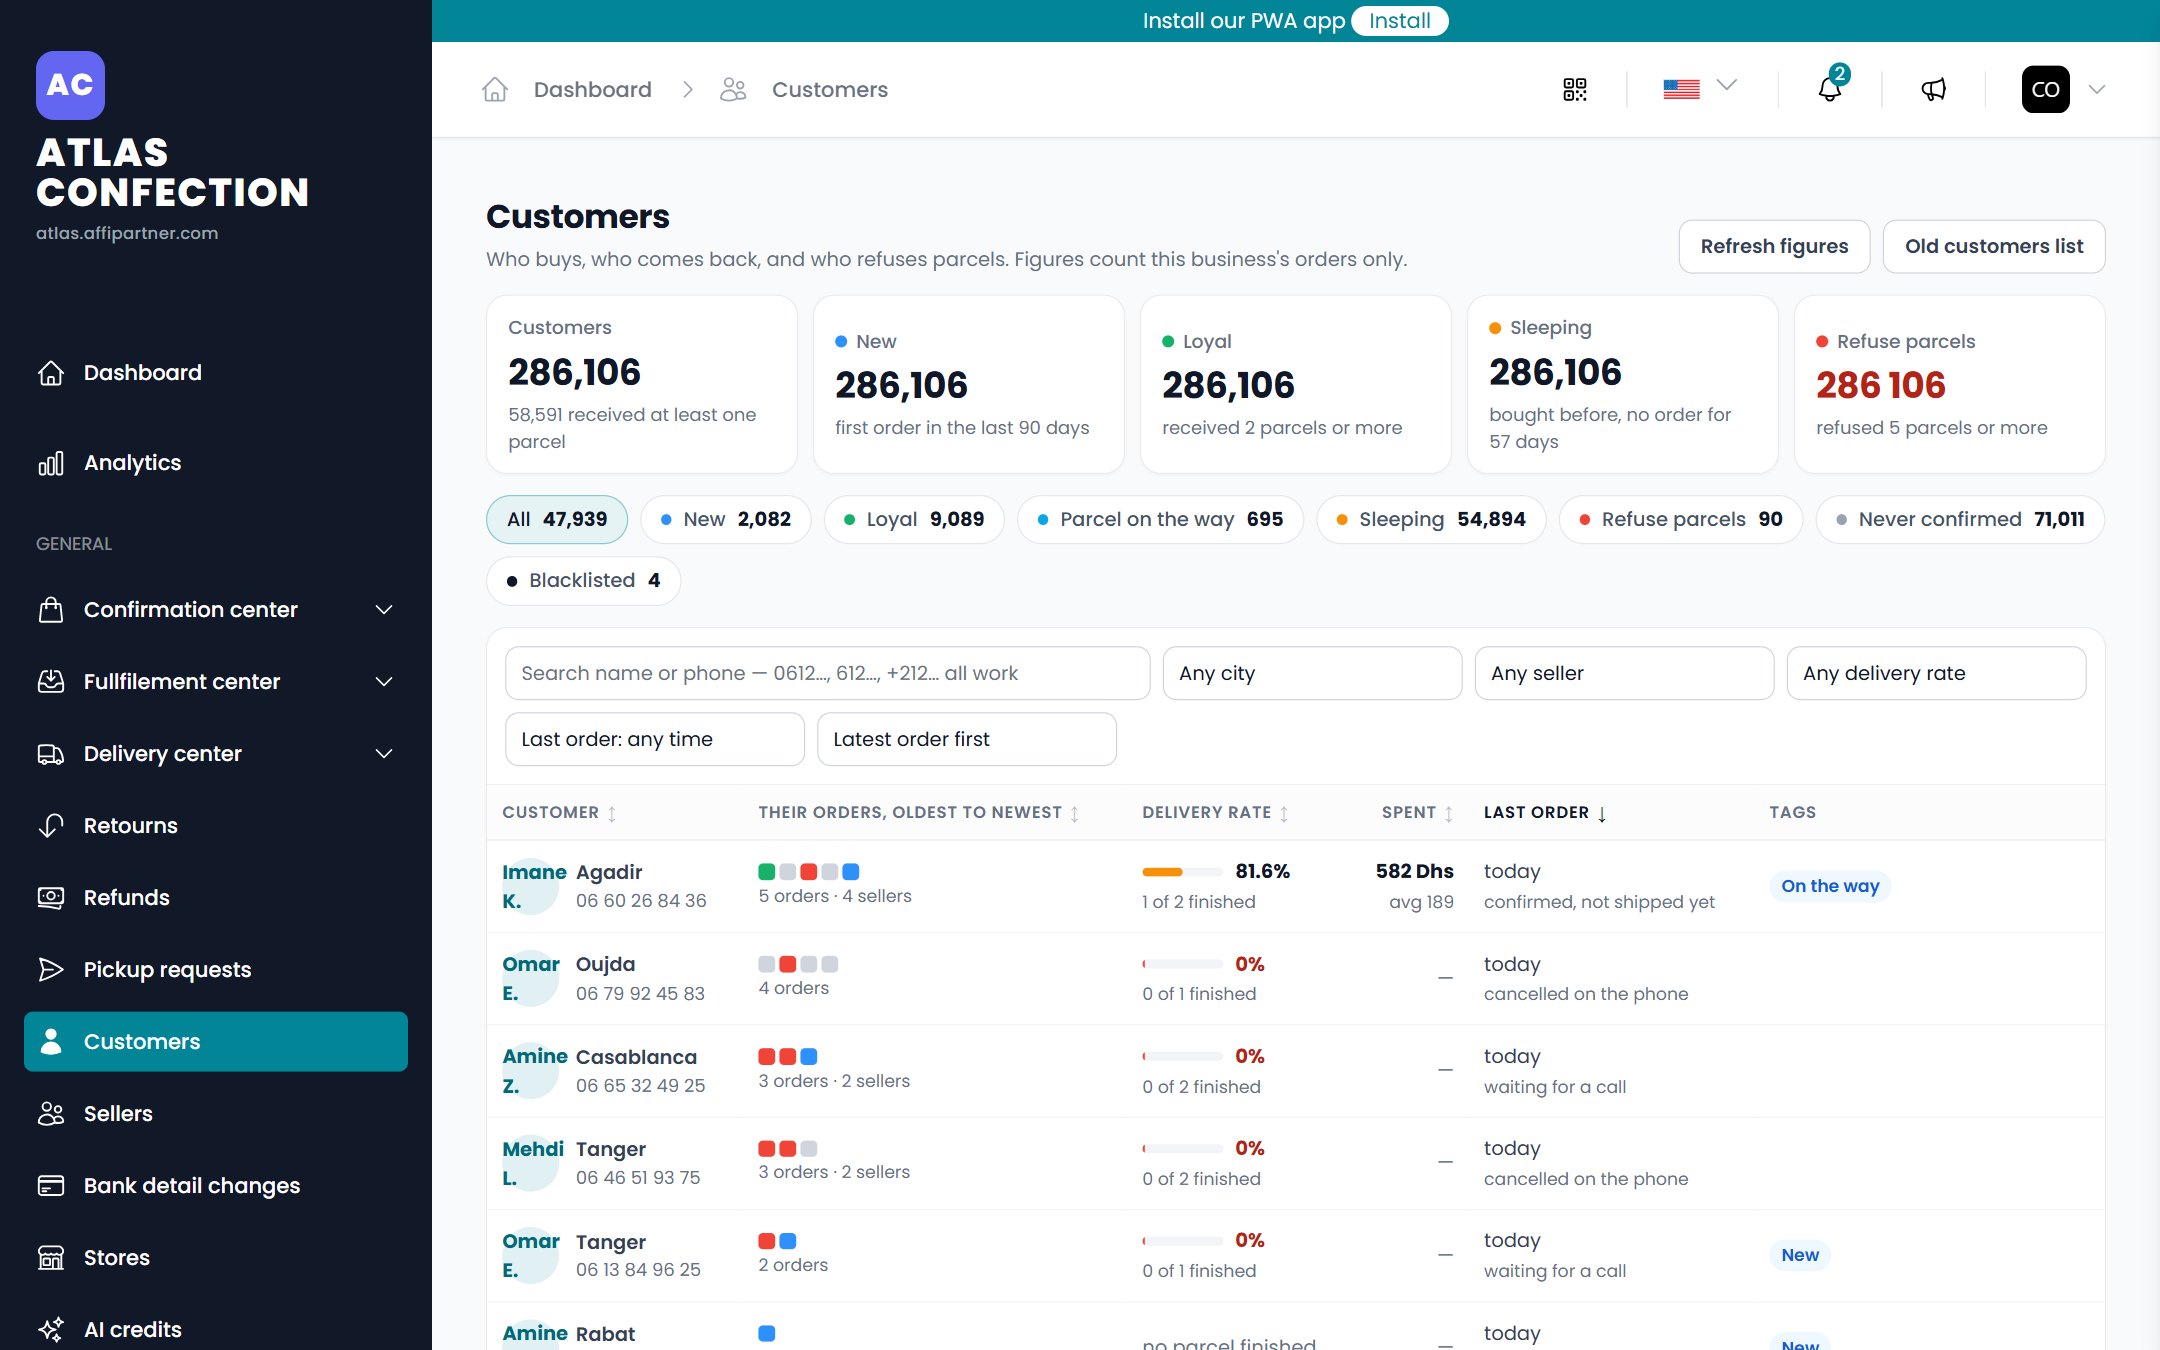Screen dimensions: 2160x1350
Task: Click the home icon in breadcrumb
Action: [495, 89]
